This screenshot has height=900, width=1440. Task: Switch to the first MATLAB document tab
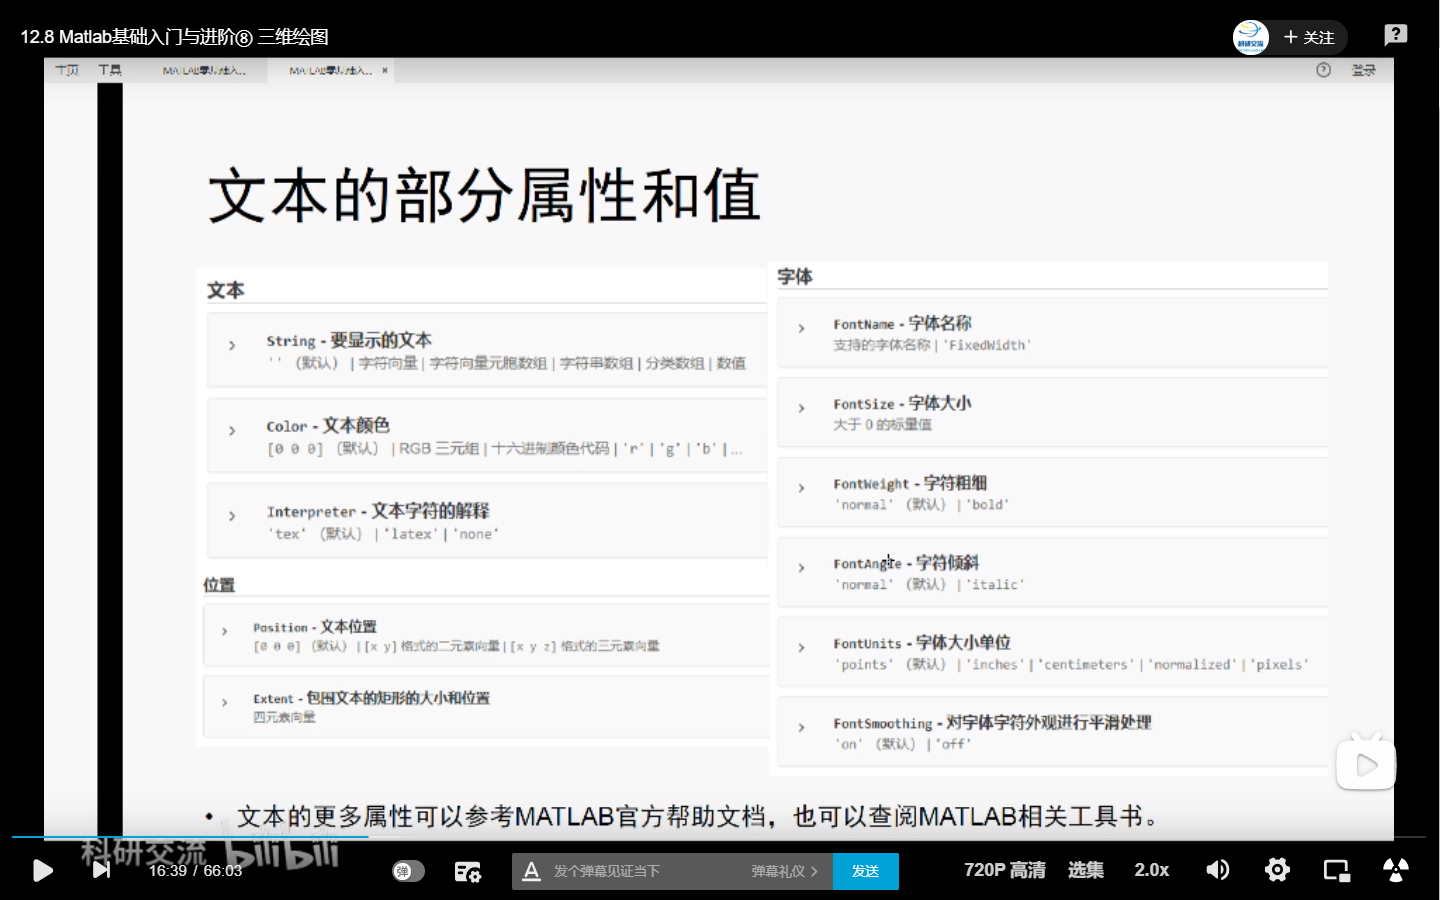(204, 71)
